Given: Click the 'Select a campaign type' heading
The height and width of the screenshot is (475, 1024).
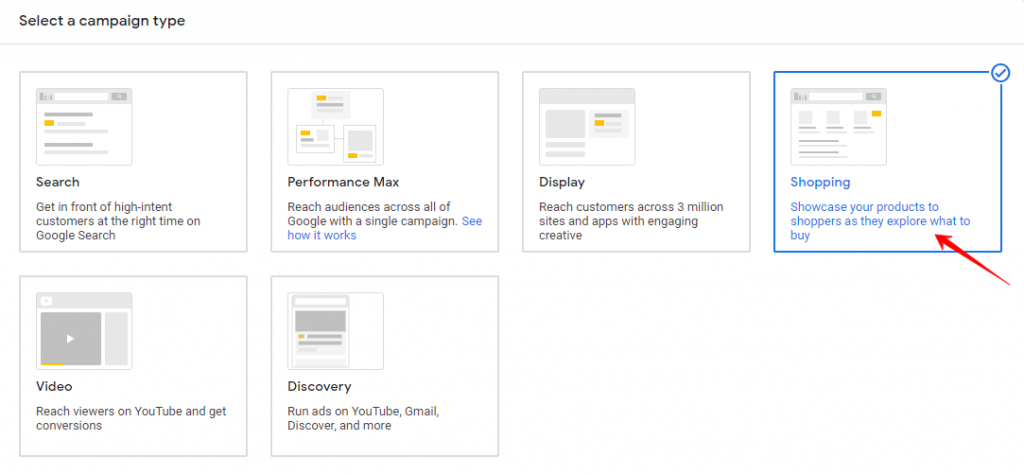Looking at the screenshot, I should pyautogui.click(x=102, y=21).
